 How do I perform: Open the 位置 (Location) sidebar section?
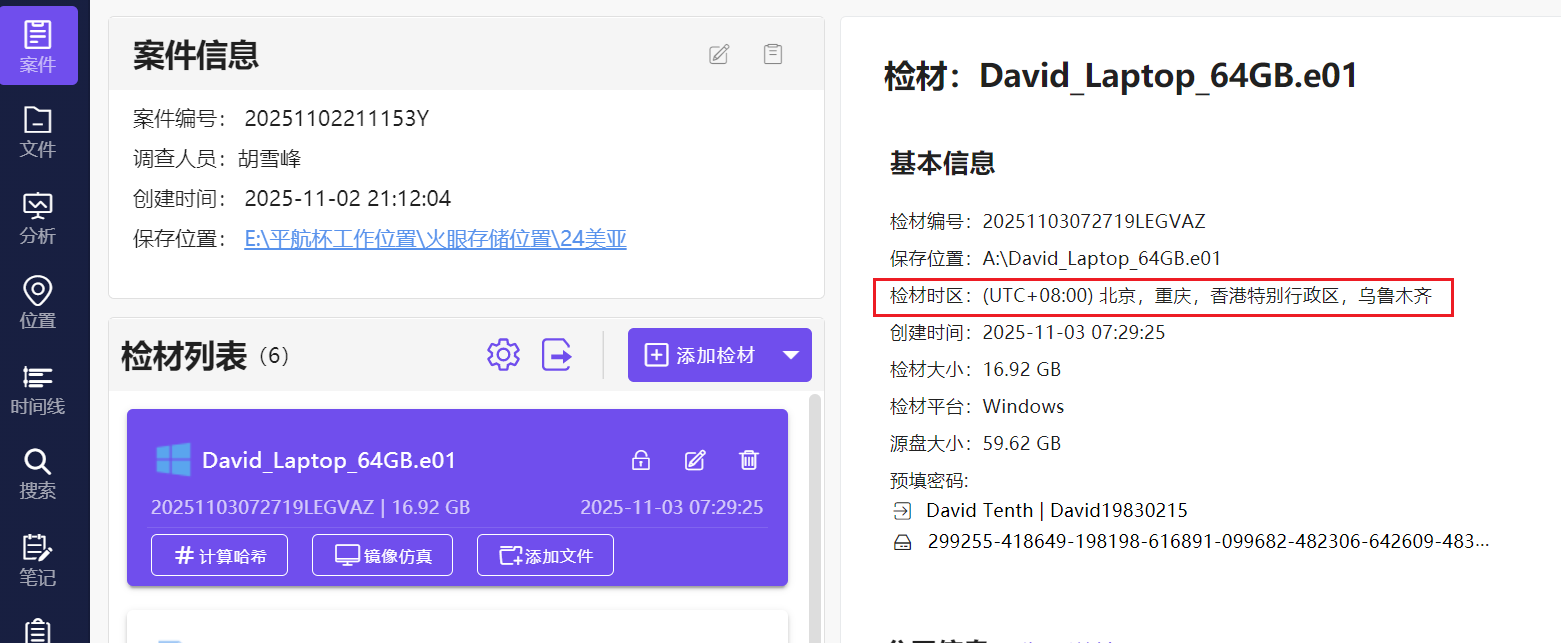[38, 303]
